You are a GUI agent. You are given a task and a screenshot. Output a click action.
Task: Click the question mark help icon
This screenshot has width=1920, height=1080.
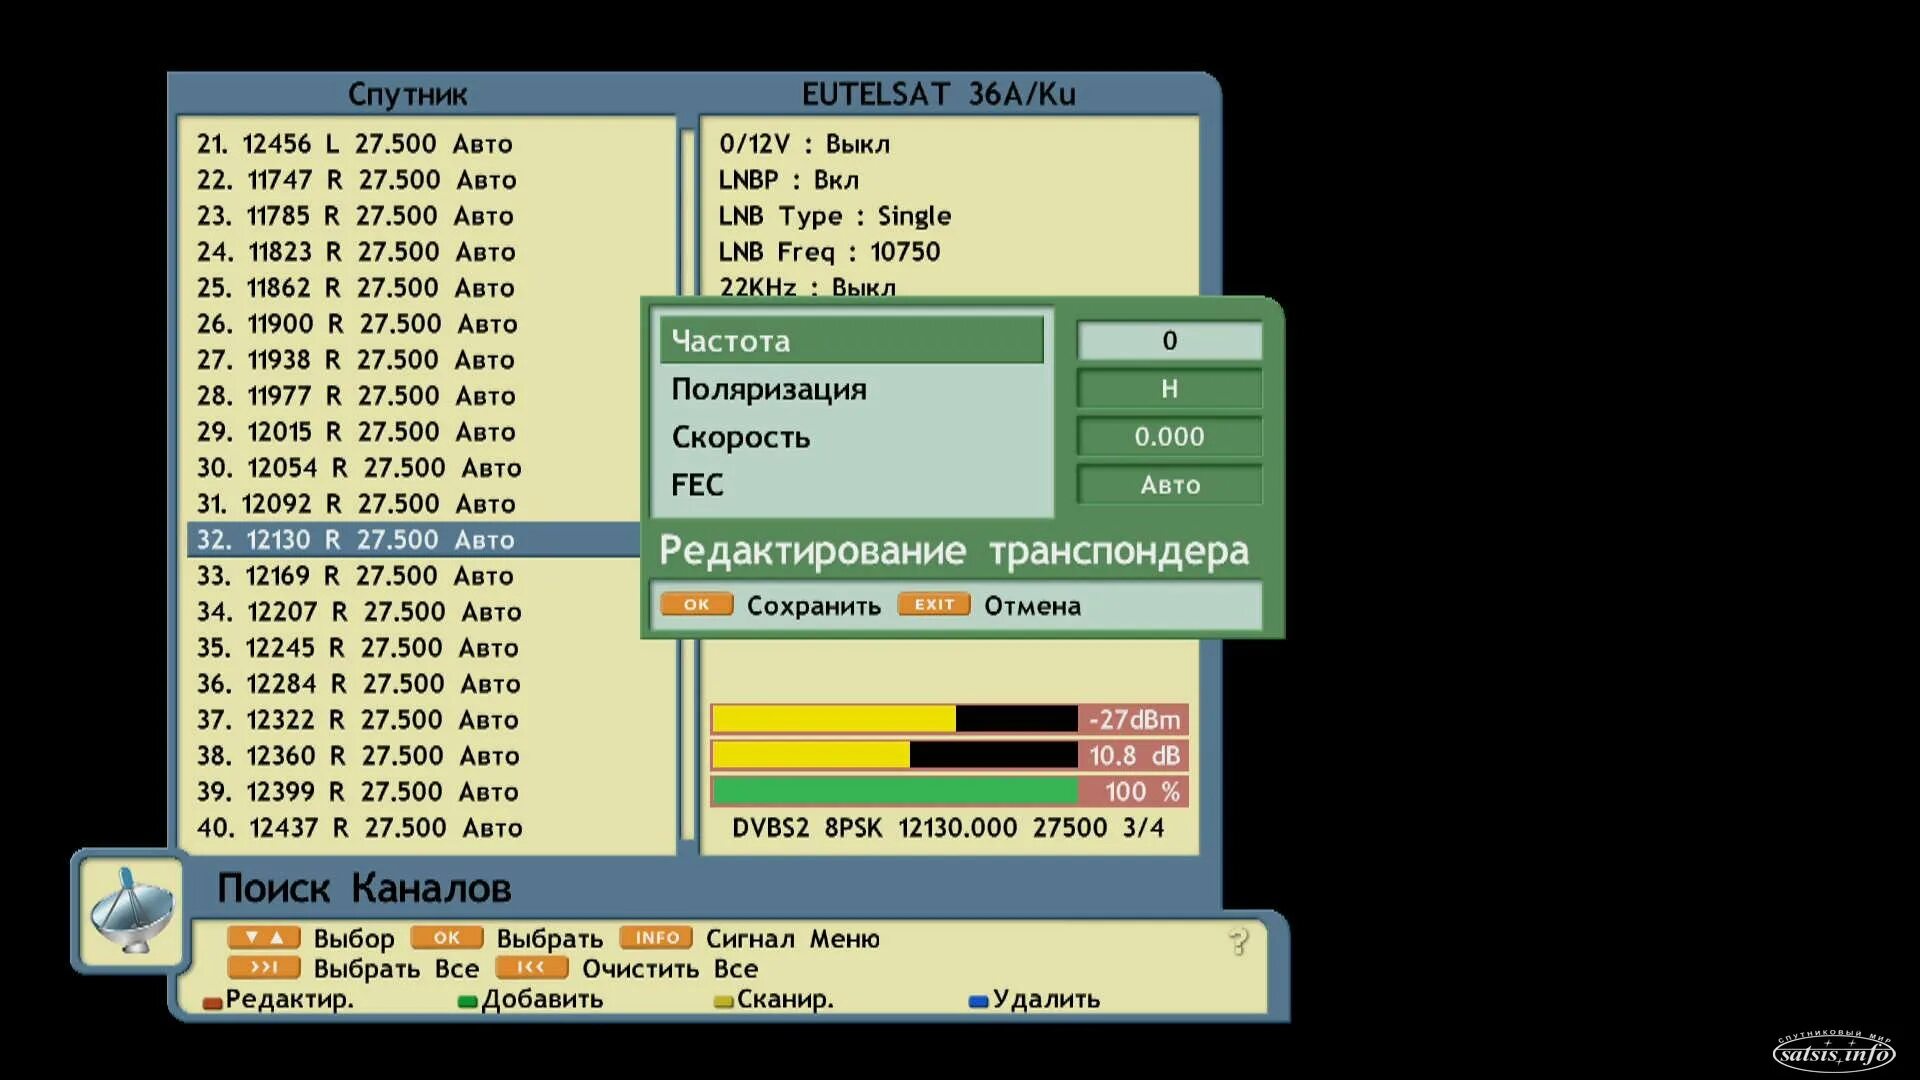coord(1238,942)
